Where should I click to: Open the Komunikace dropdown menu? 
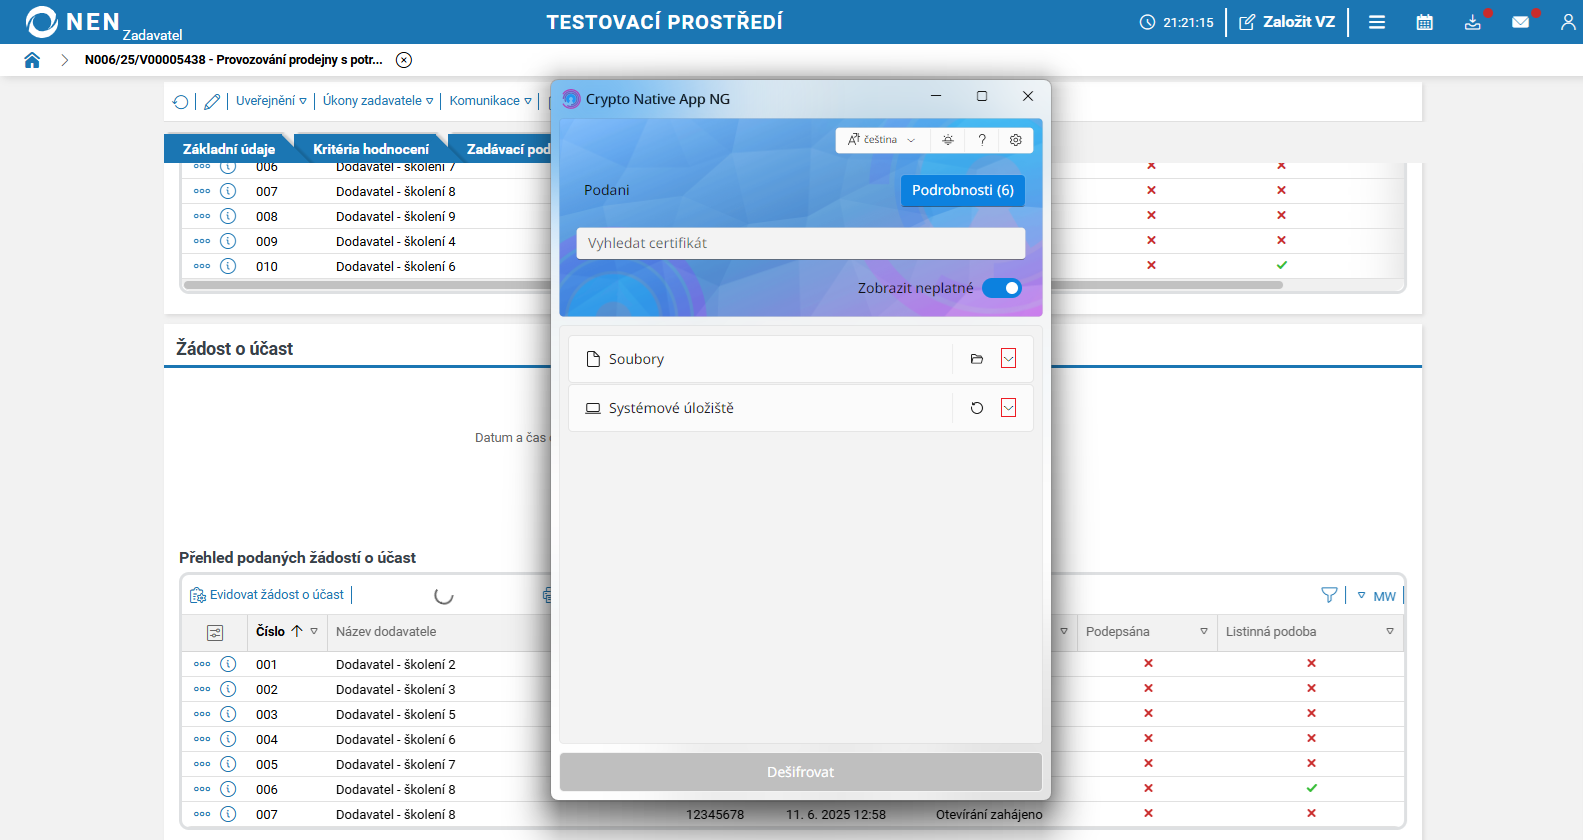(x=490, y=101)
